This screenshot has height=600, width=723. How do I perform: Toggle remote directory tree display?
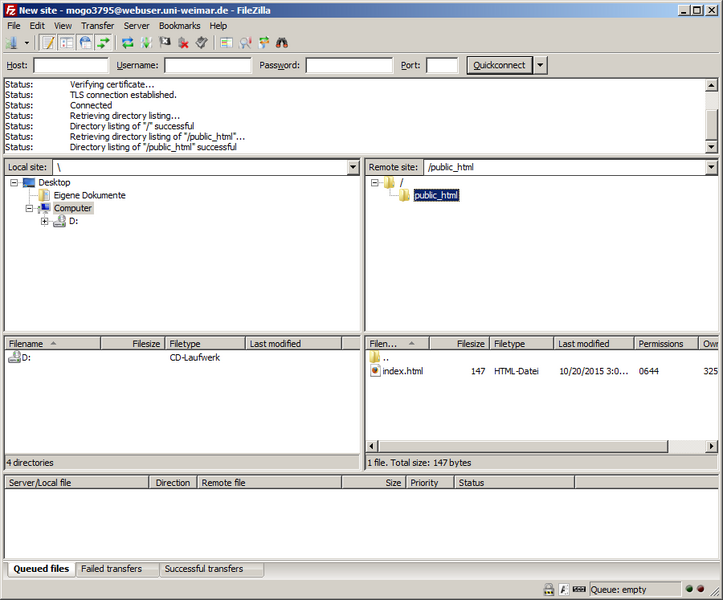(85, 43)
